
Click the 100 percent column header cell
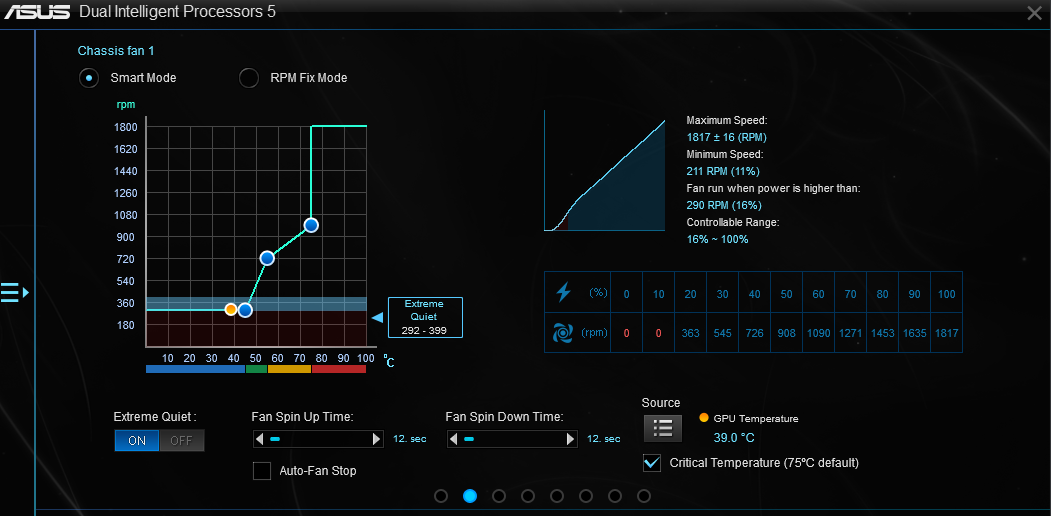pos(947,293)
